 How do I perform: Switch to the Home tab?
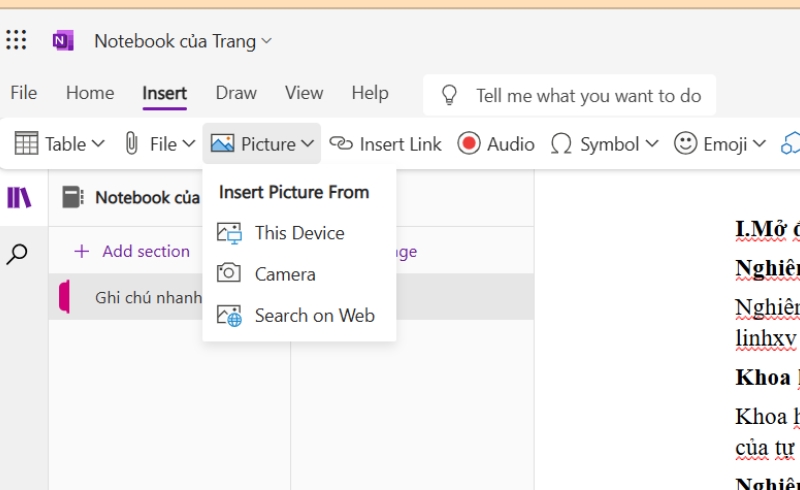(90, 93)
